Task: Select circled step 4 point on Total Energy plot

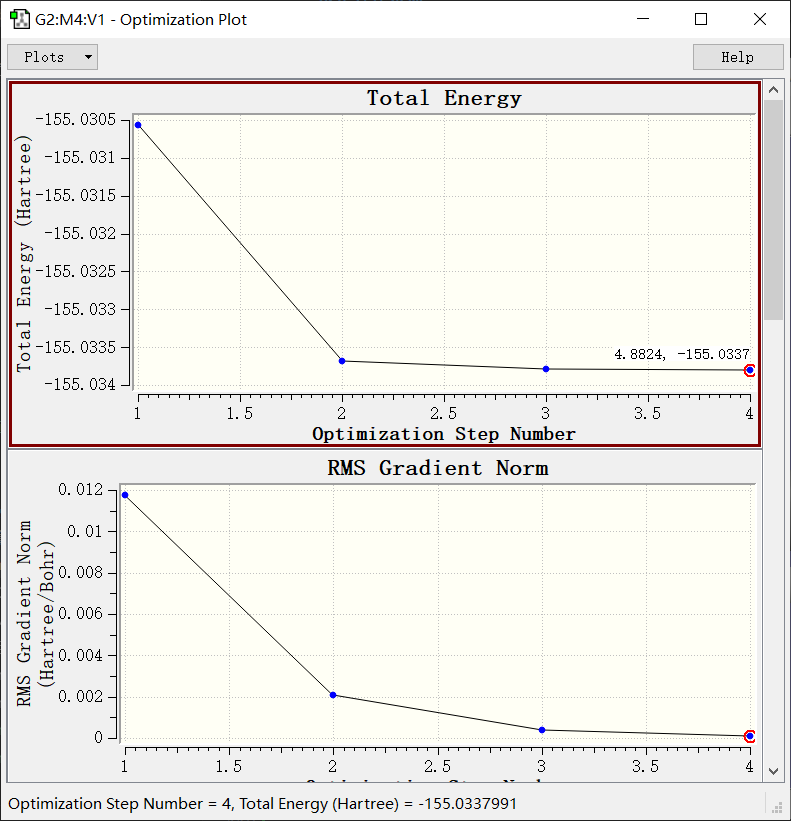Action: click(x=750, y=370)
